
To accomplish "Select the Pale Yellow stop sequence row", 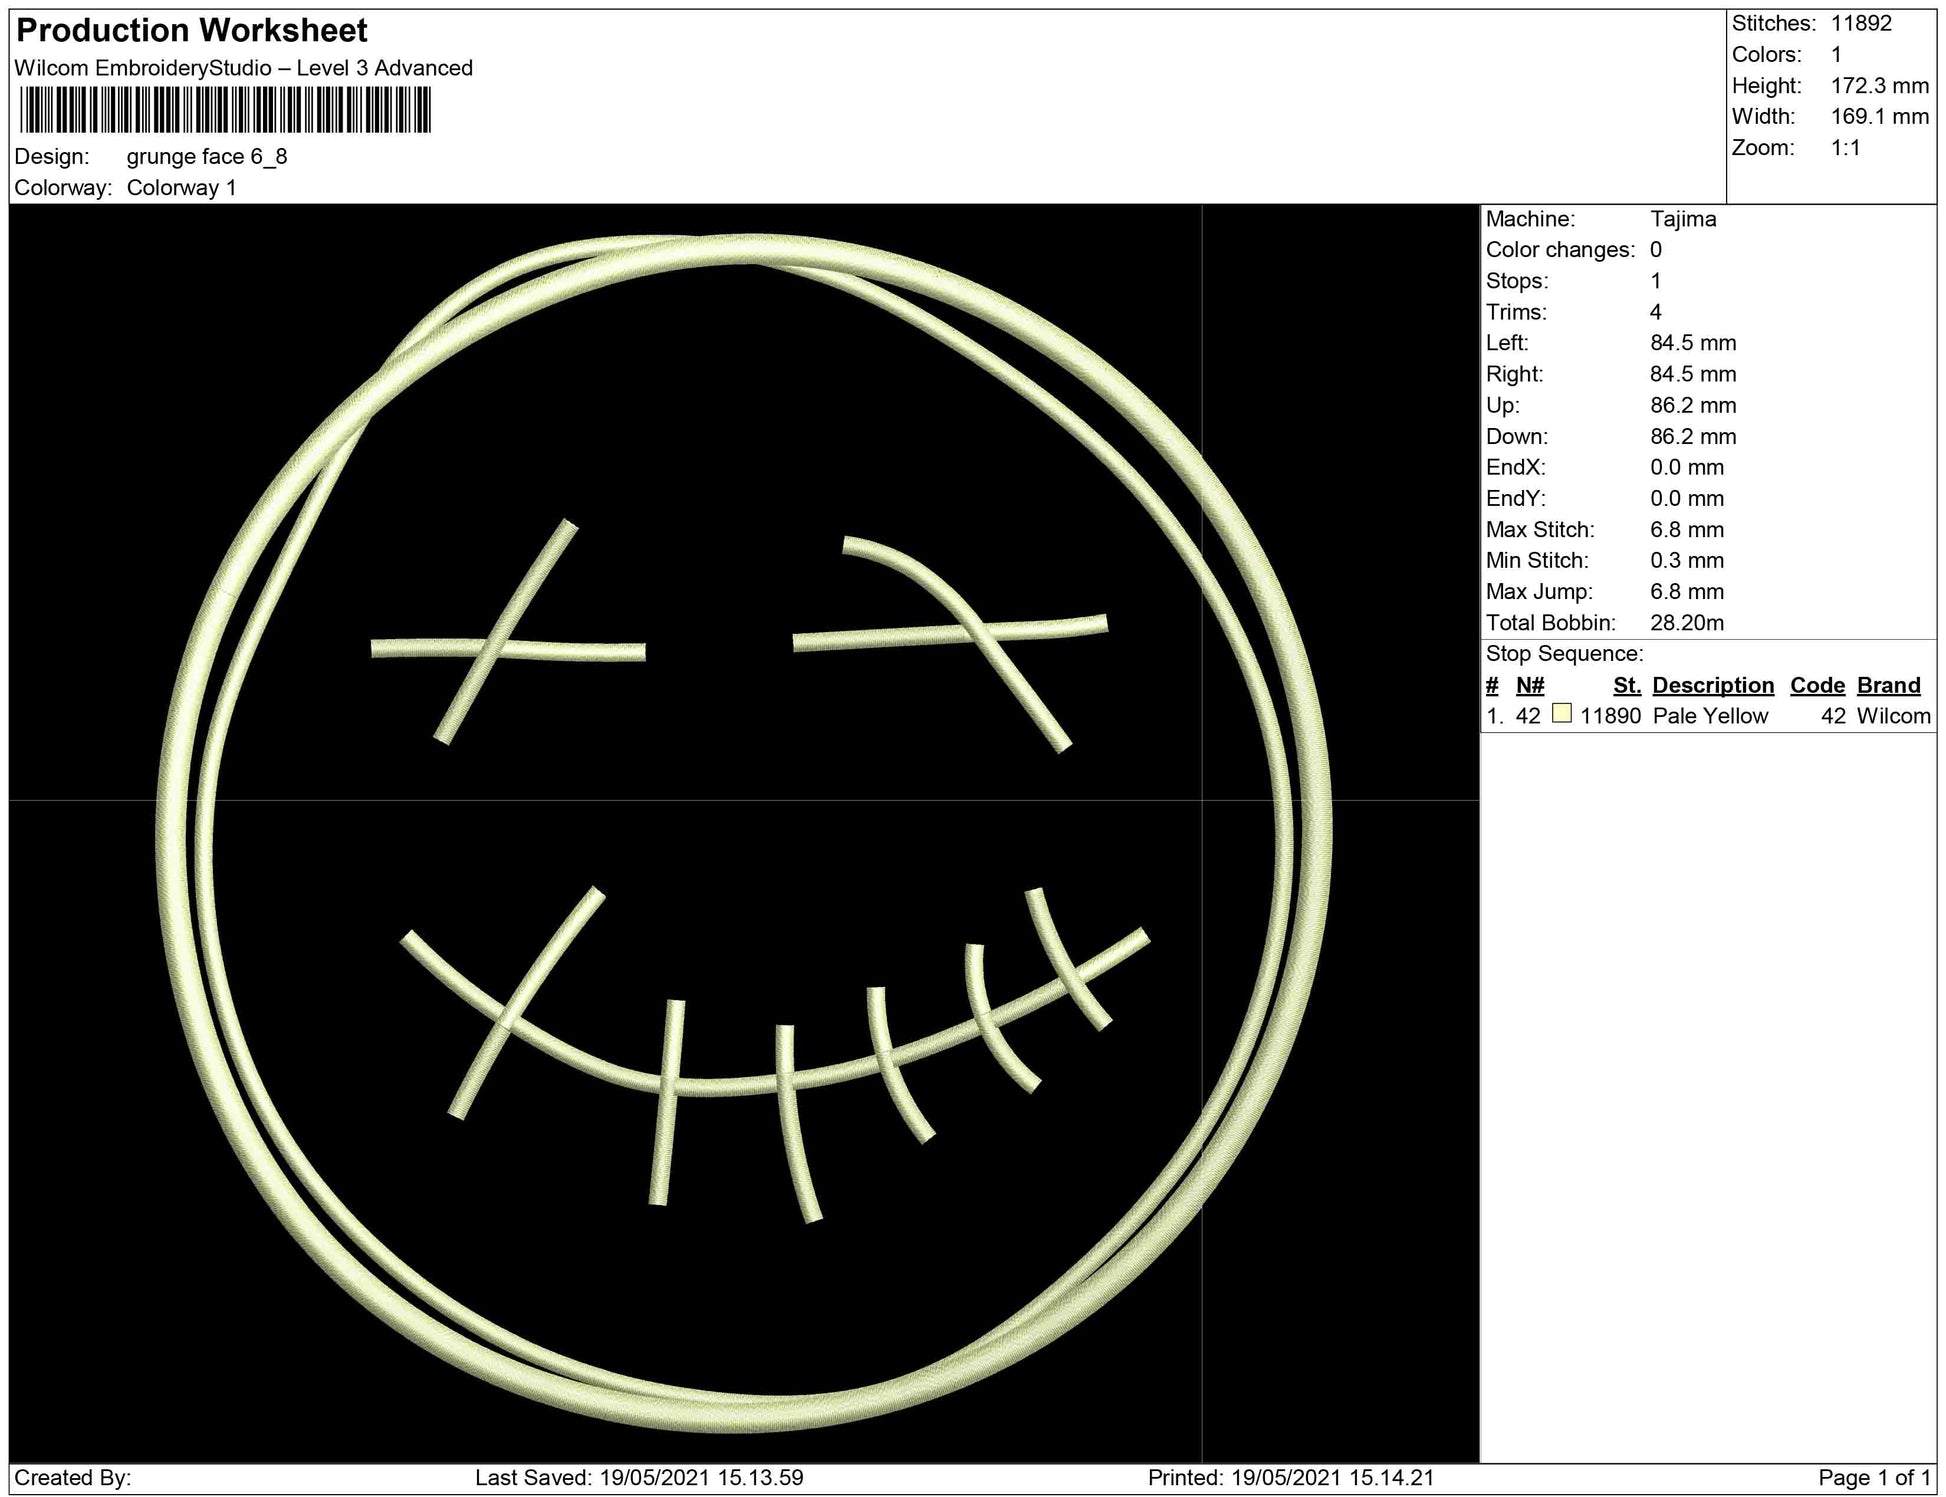I will (x=1708, y=716).
